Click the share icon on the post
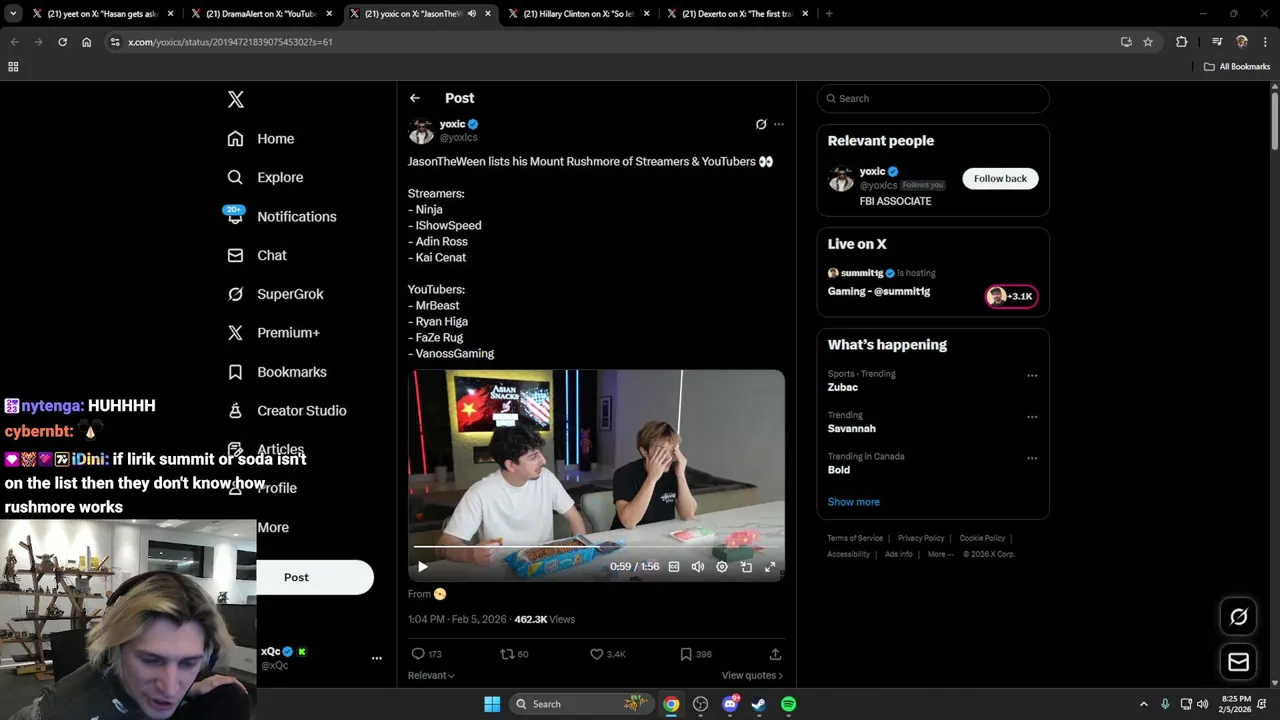The height and width of the screenshot is (720, 1280). pos(775,654)
